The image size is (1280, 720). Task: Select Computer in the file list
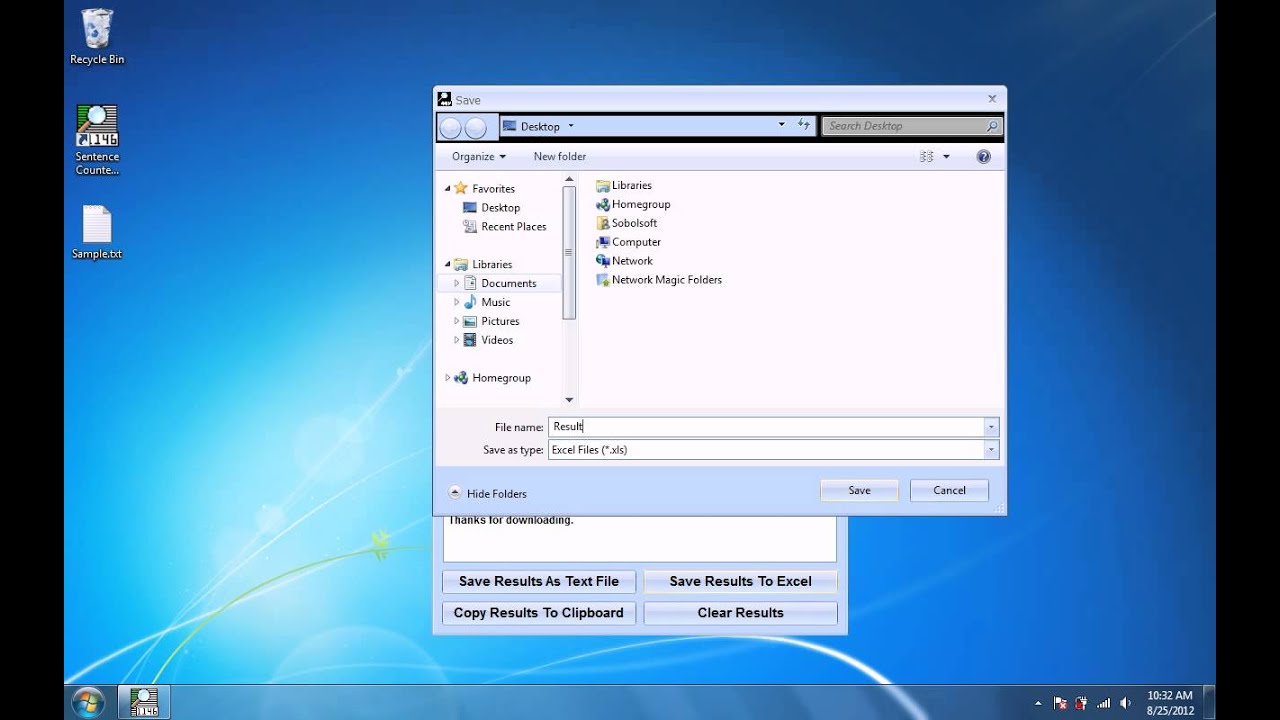[635, 242]
